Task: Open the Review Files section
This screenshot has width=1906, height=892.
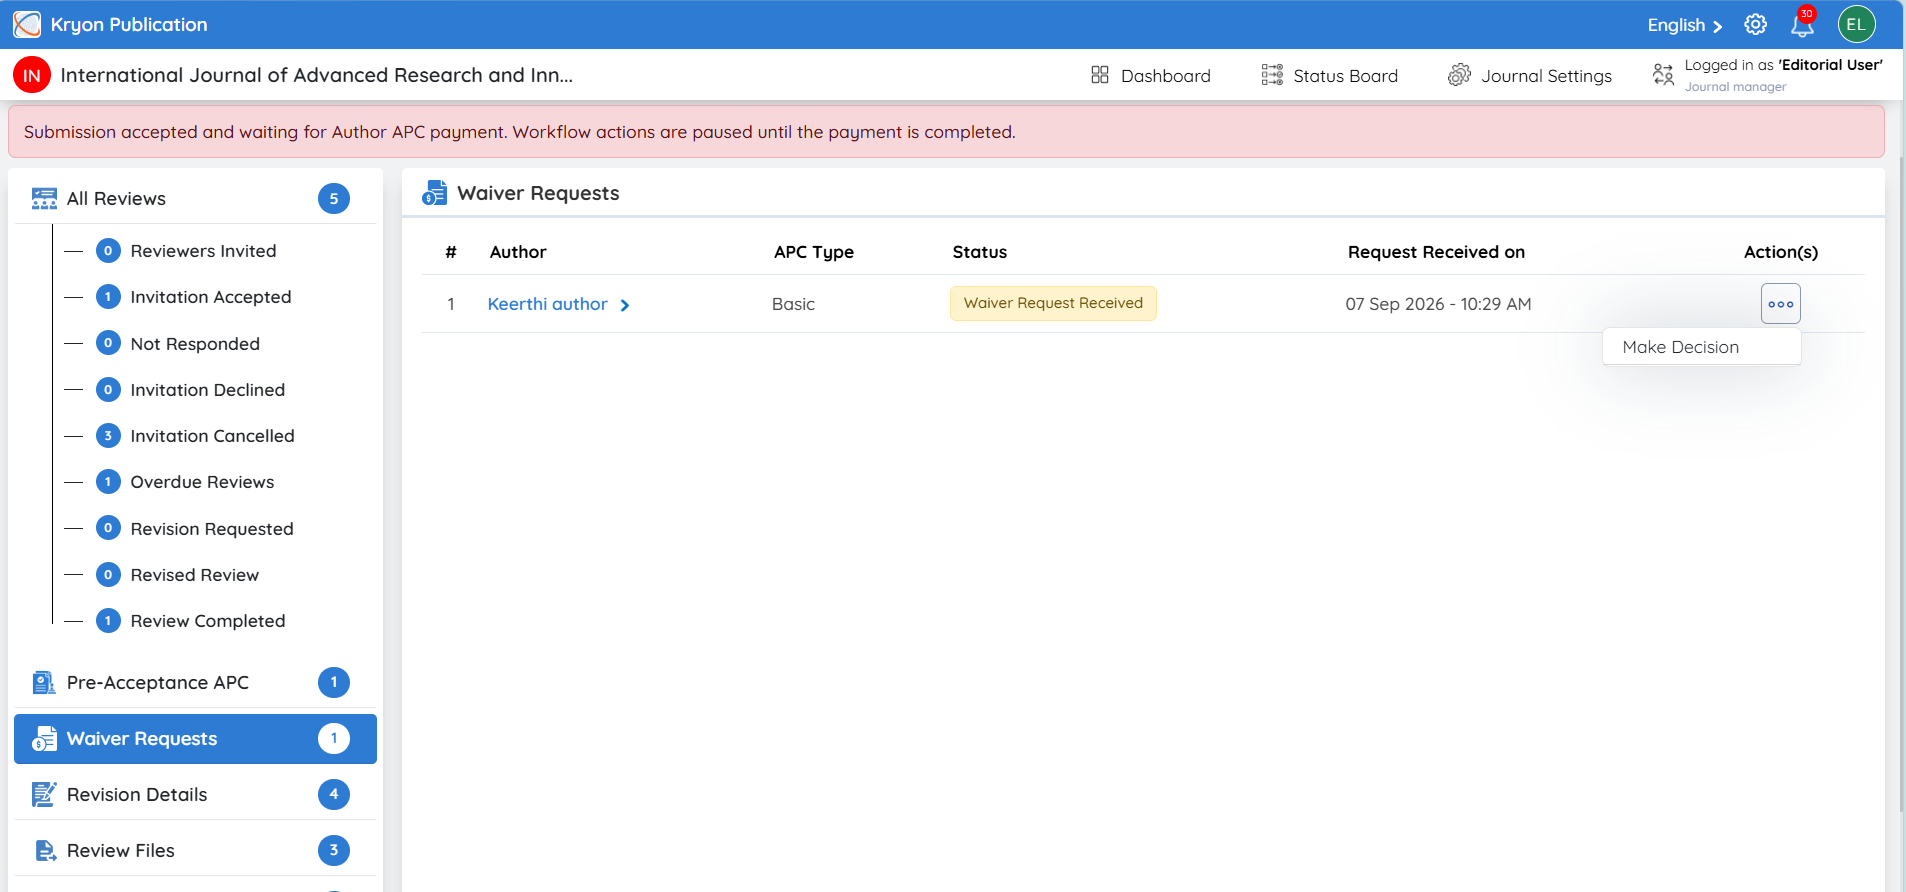Action: (195, 851)
